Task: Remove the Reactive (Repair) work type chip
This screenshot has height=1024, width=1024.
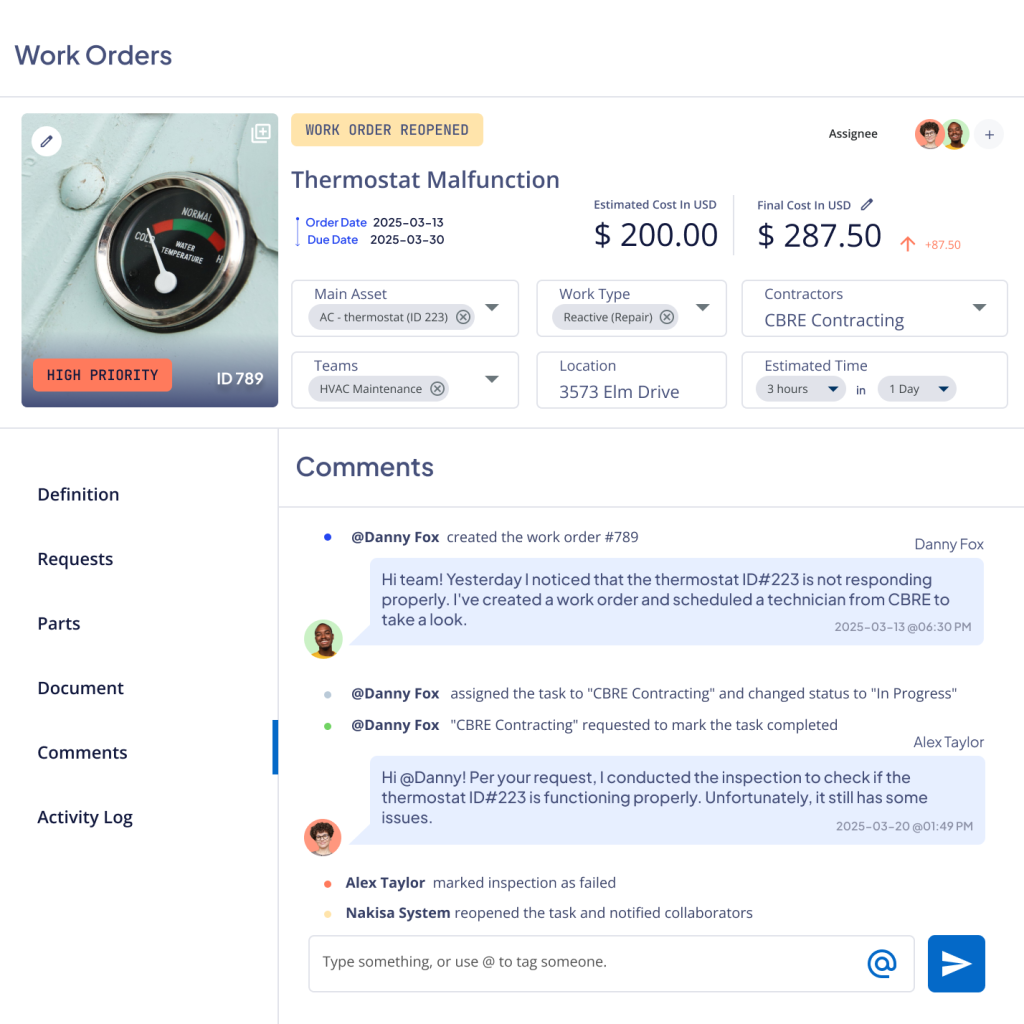Action: click(x=666, y=316)
